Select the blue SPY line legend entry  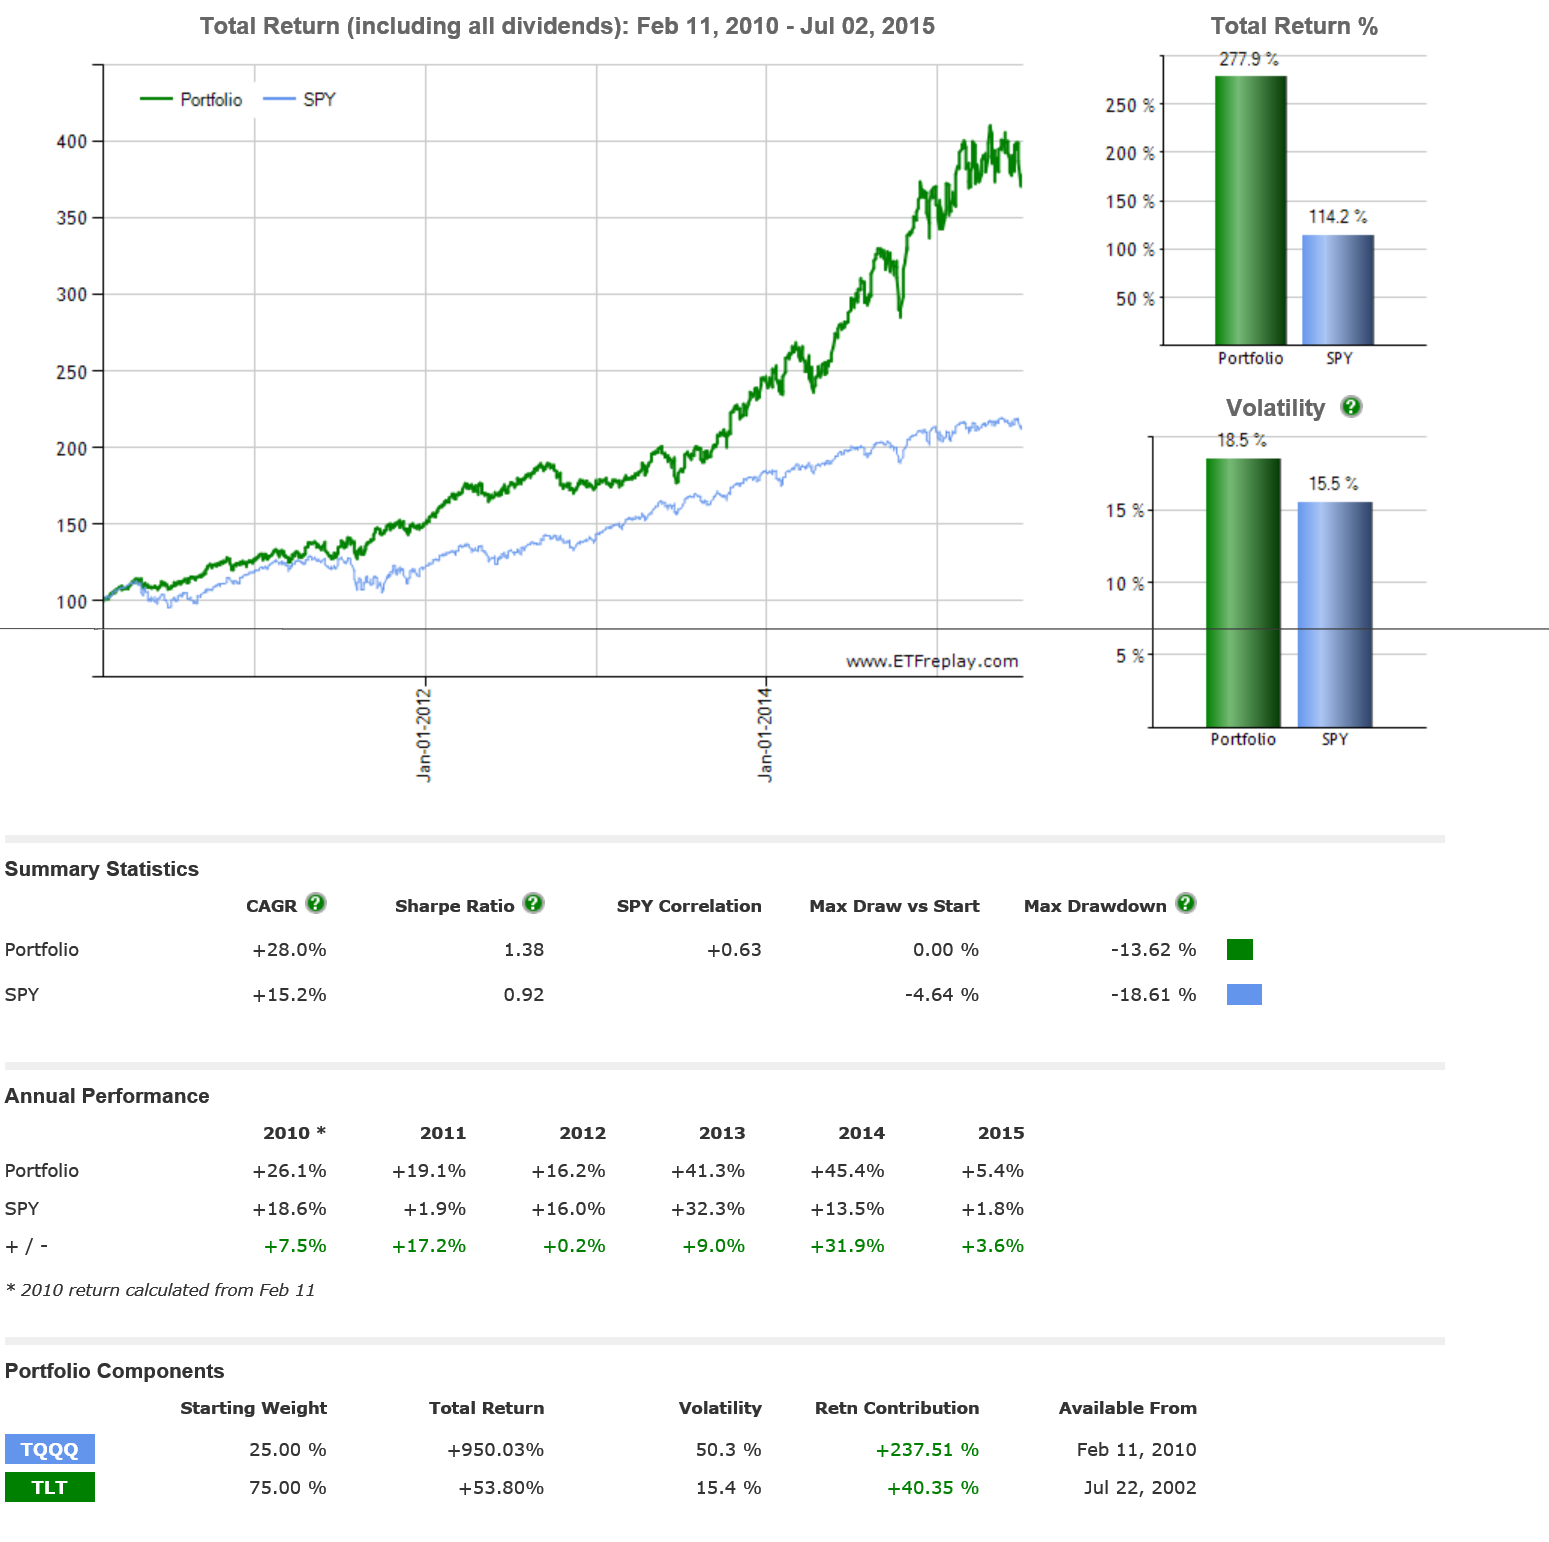pyautogui.click(x=300, y=99)
